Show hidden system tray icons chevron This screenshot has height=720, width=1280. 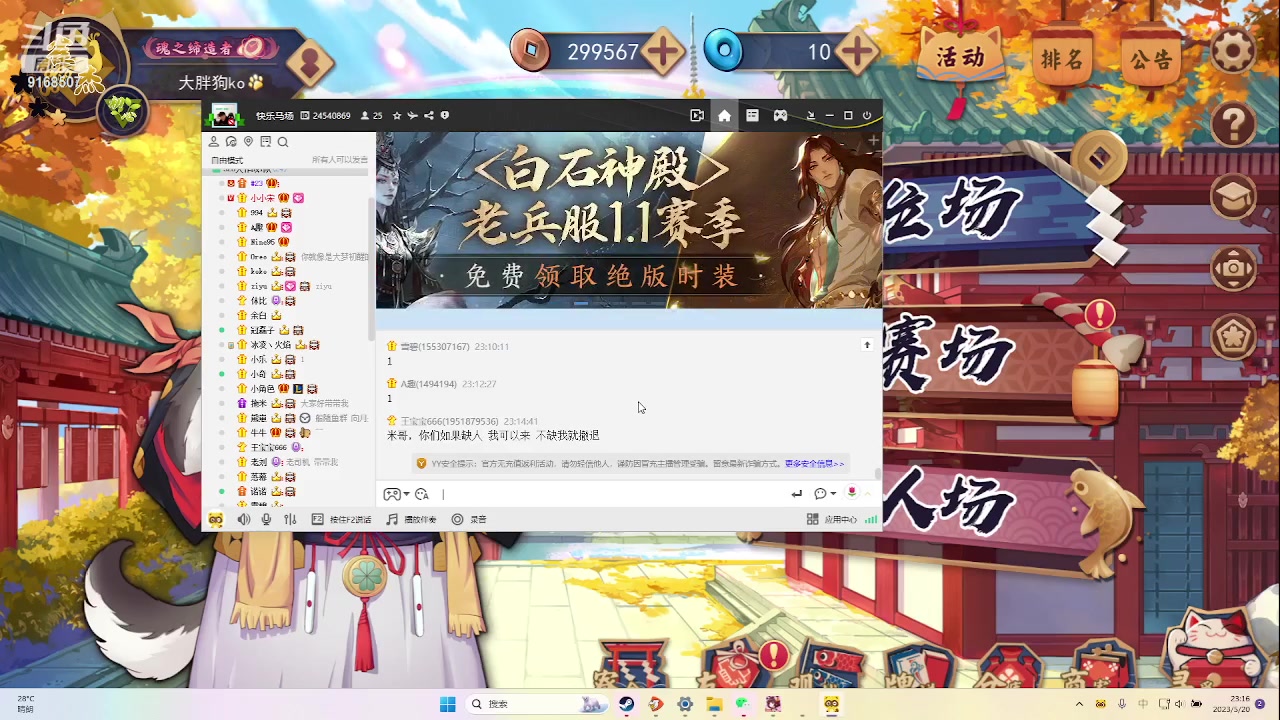[x=1079, y=704]
